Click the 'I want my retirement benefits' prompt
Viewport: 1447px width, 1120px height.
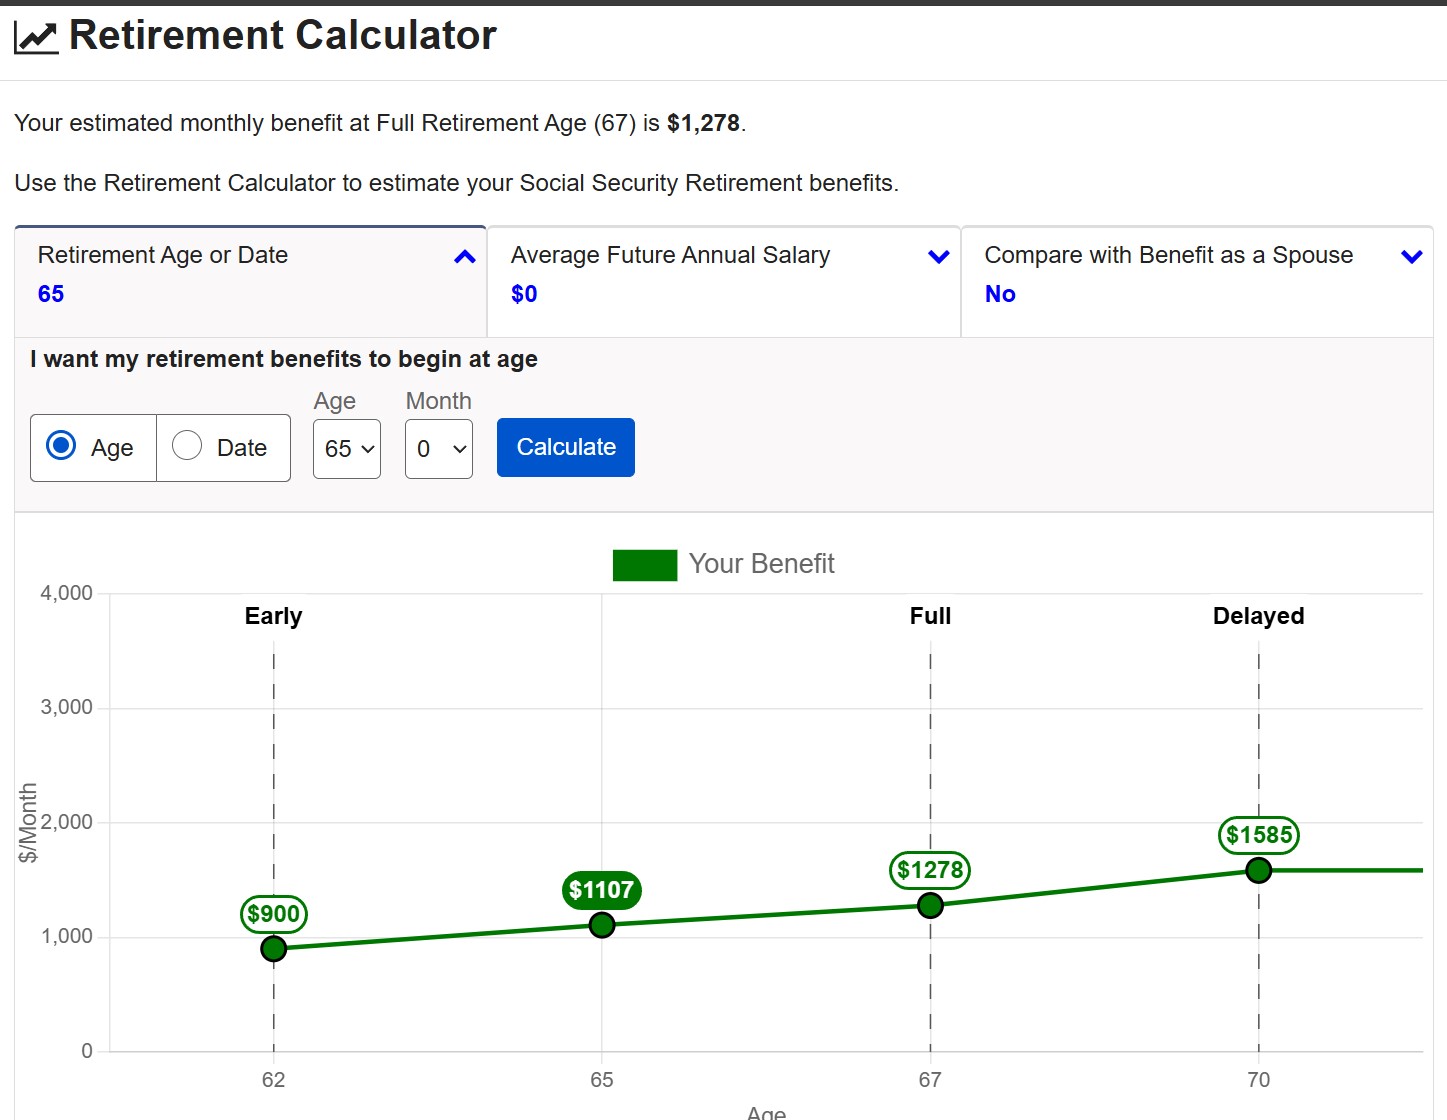284,359
